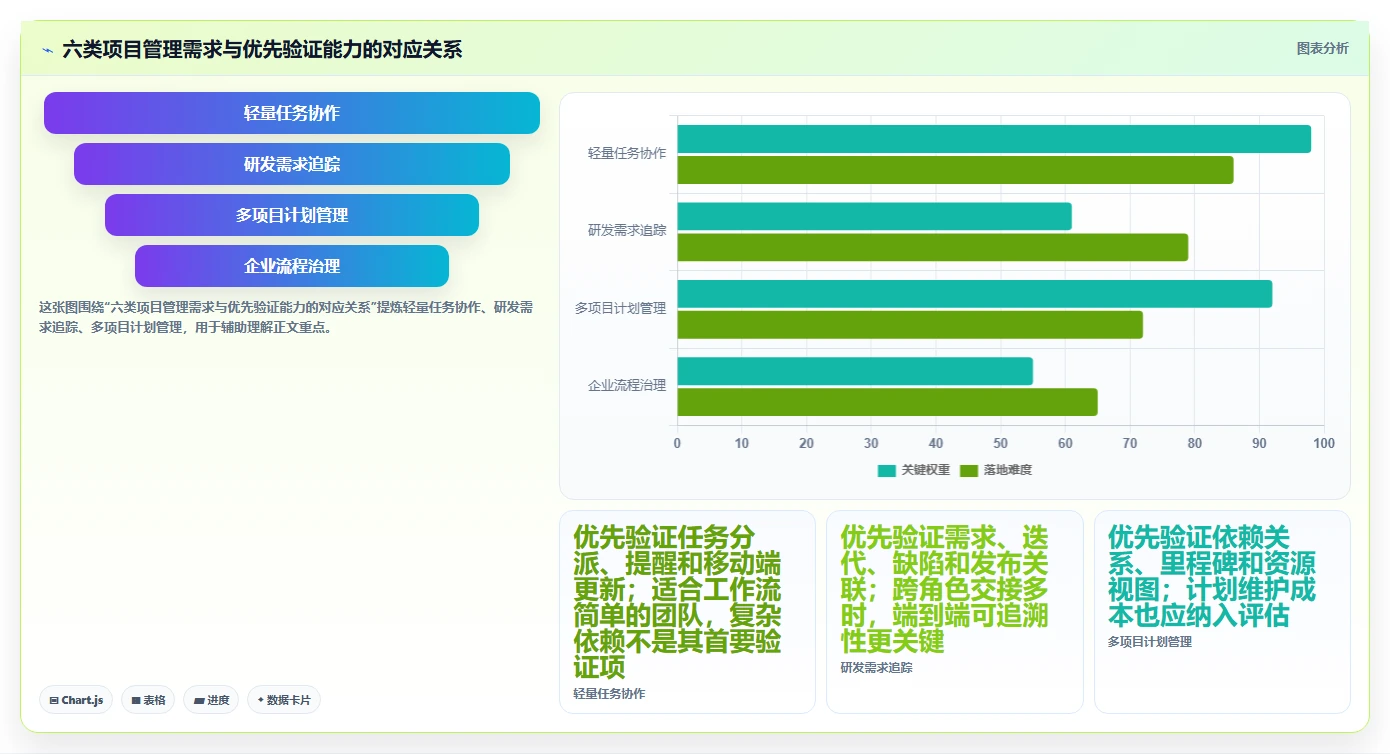This screenshot has width=1390, height=754.
Task: Toggle the 关键权重 legend swatch
Action: tap(887, 470)
